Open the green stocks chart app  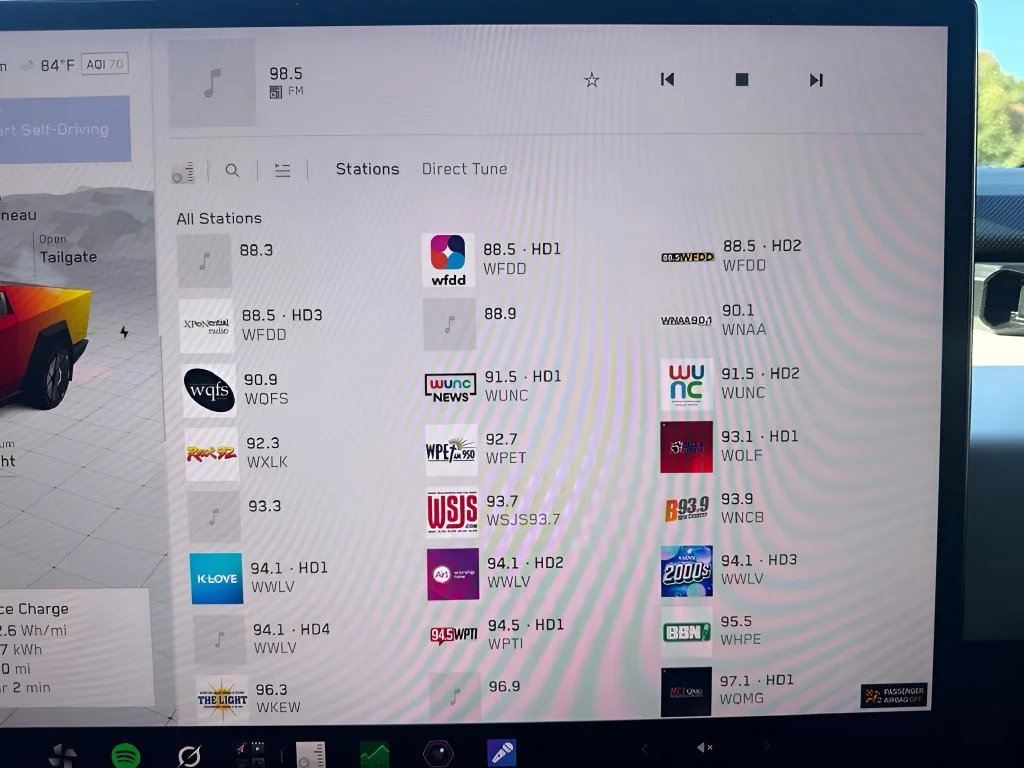(374, 754)
